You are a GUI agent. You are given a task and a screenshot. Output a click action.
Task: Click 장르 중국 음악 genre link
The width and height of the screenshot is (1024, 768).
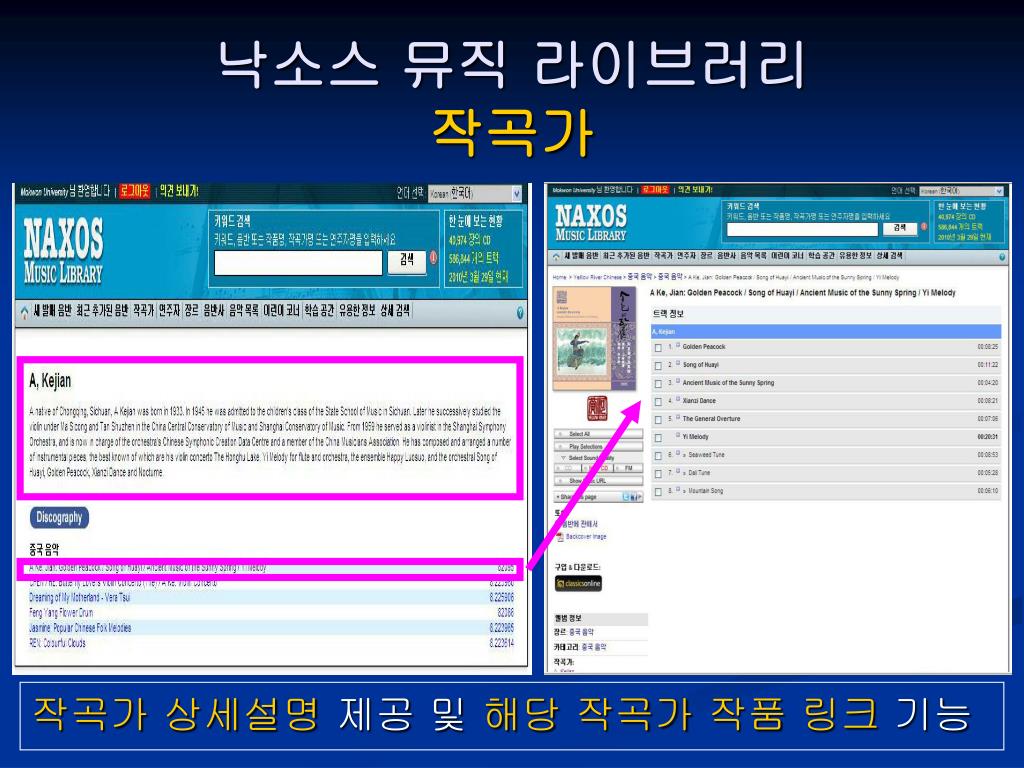[x=581, y=632]
